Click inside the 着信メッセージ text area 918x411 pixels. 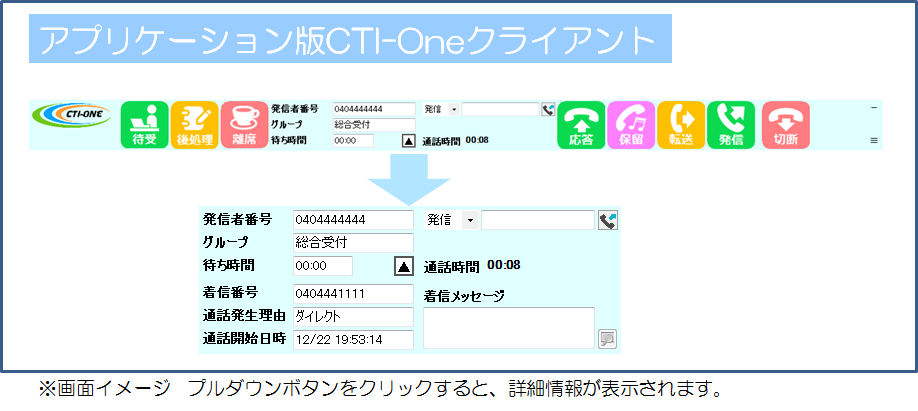[509, 328]
